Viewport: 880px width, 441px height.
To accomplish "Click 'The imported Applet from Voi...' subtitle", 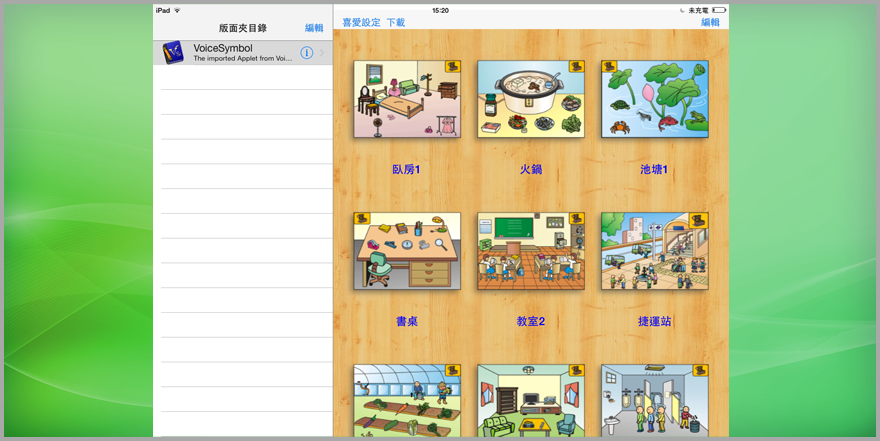I will pyautogui.click(x=243, y=58).
